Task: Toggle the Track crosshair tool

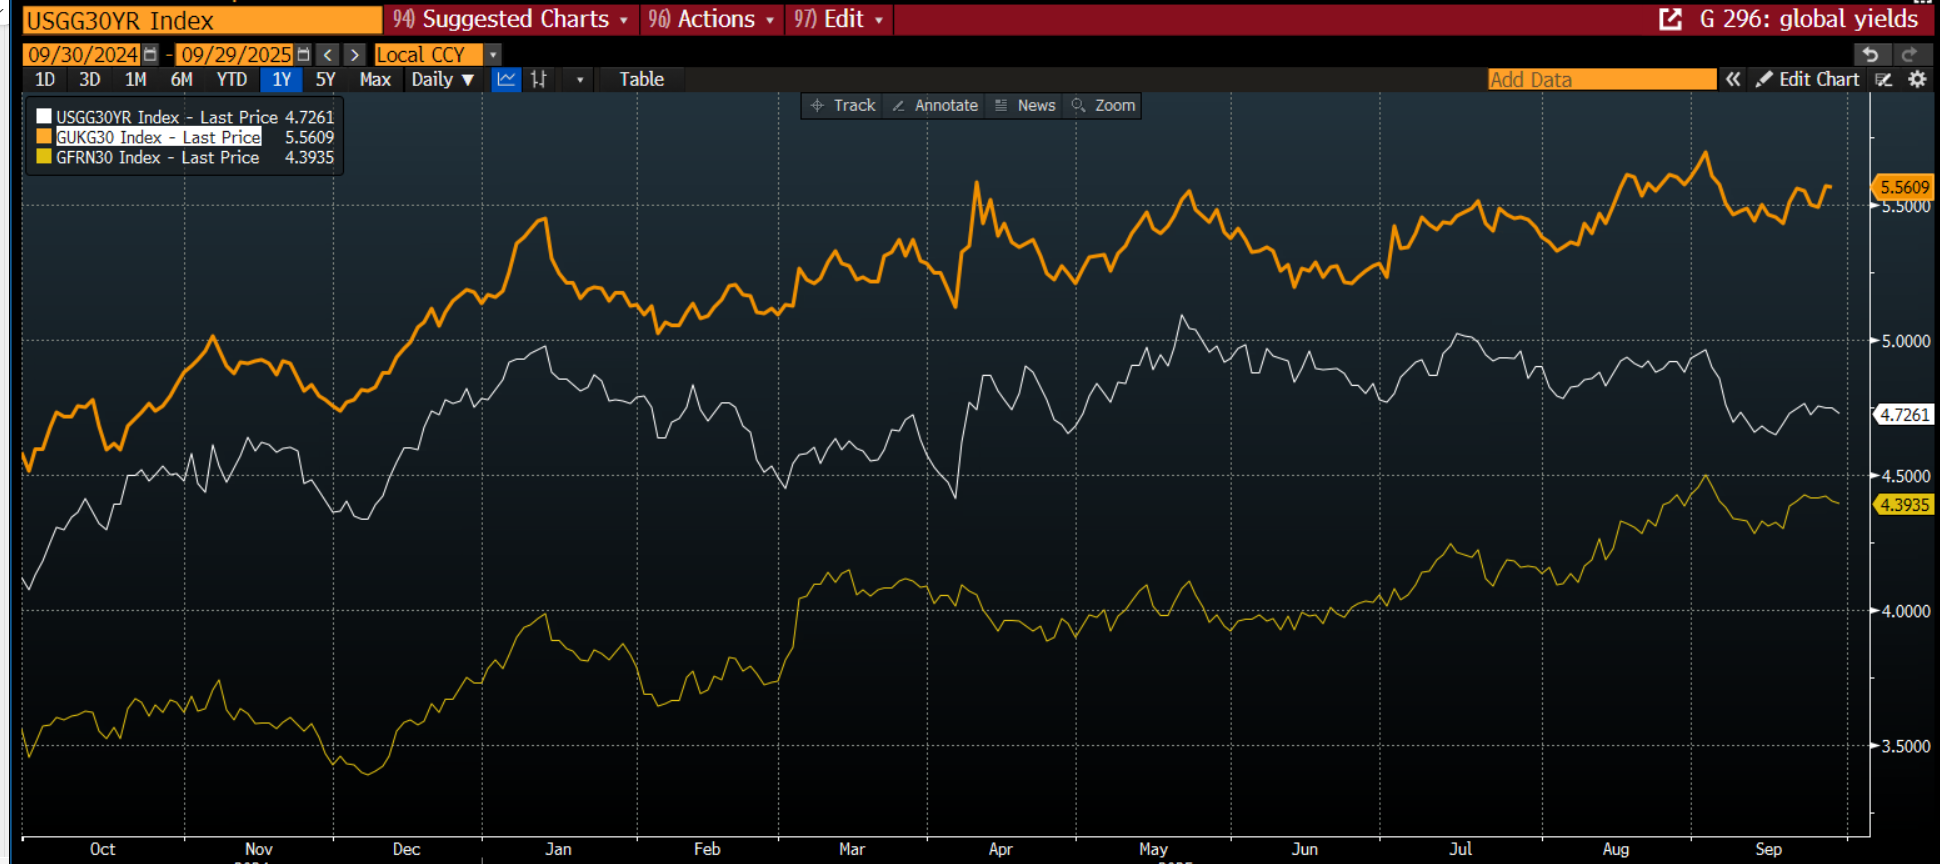Action: click(842, 105)
